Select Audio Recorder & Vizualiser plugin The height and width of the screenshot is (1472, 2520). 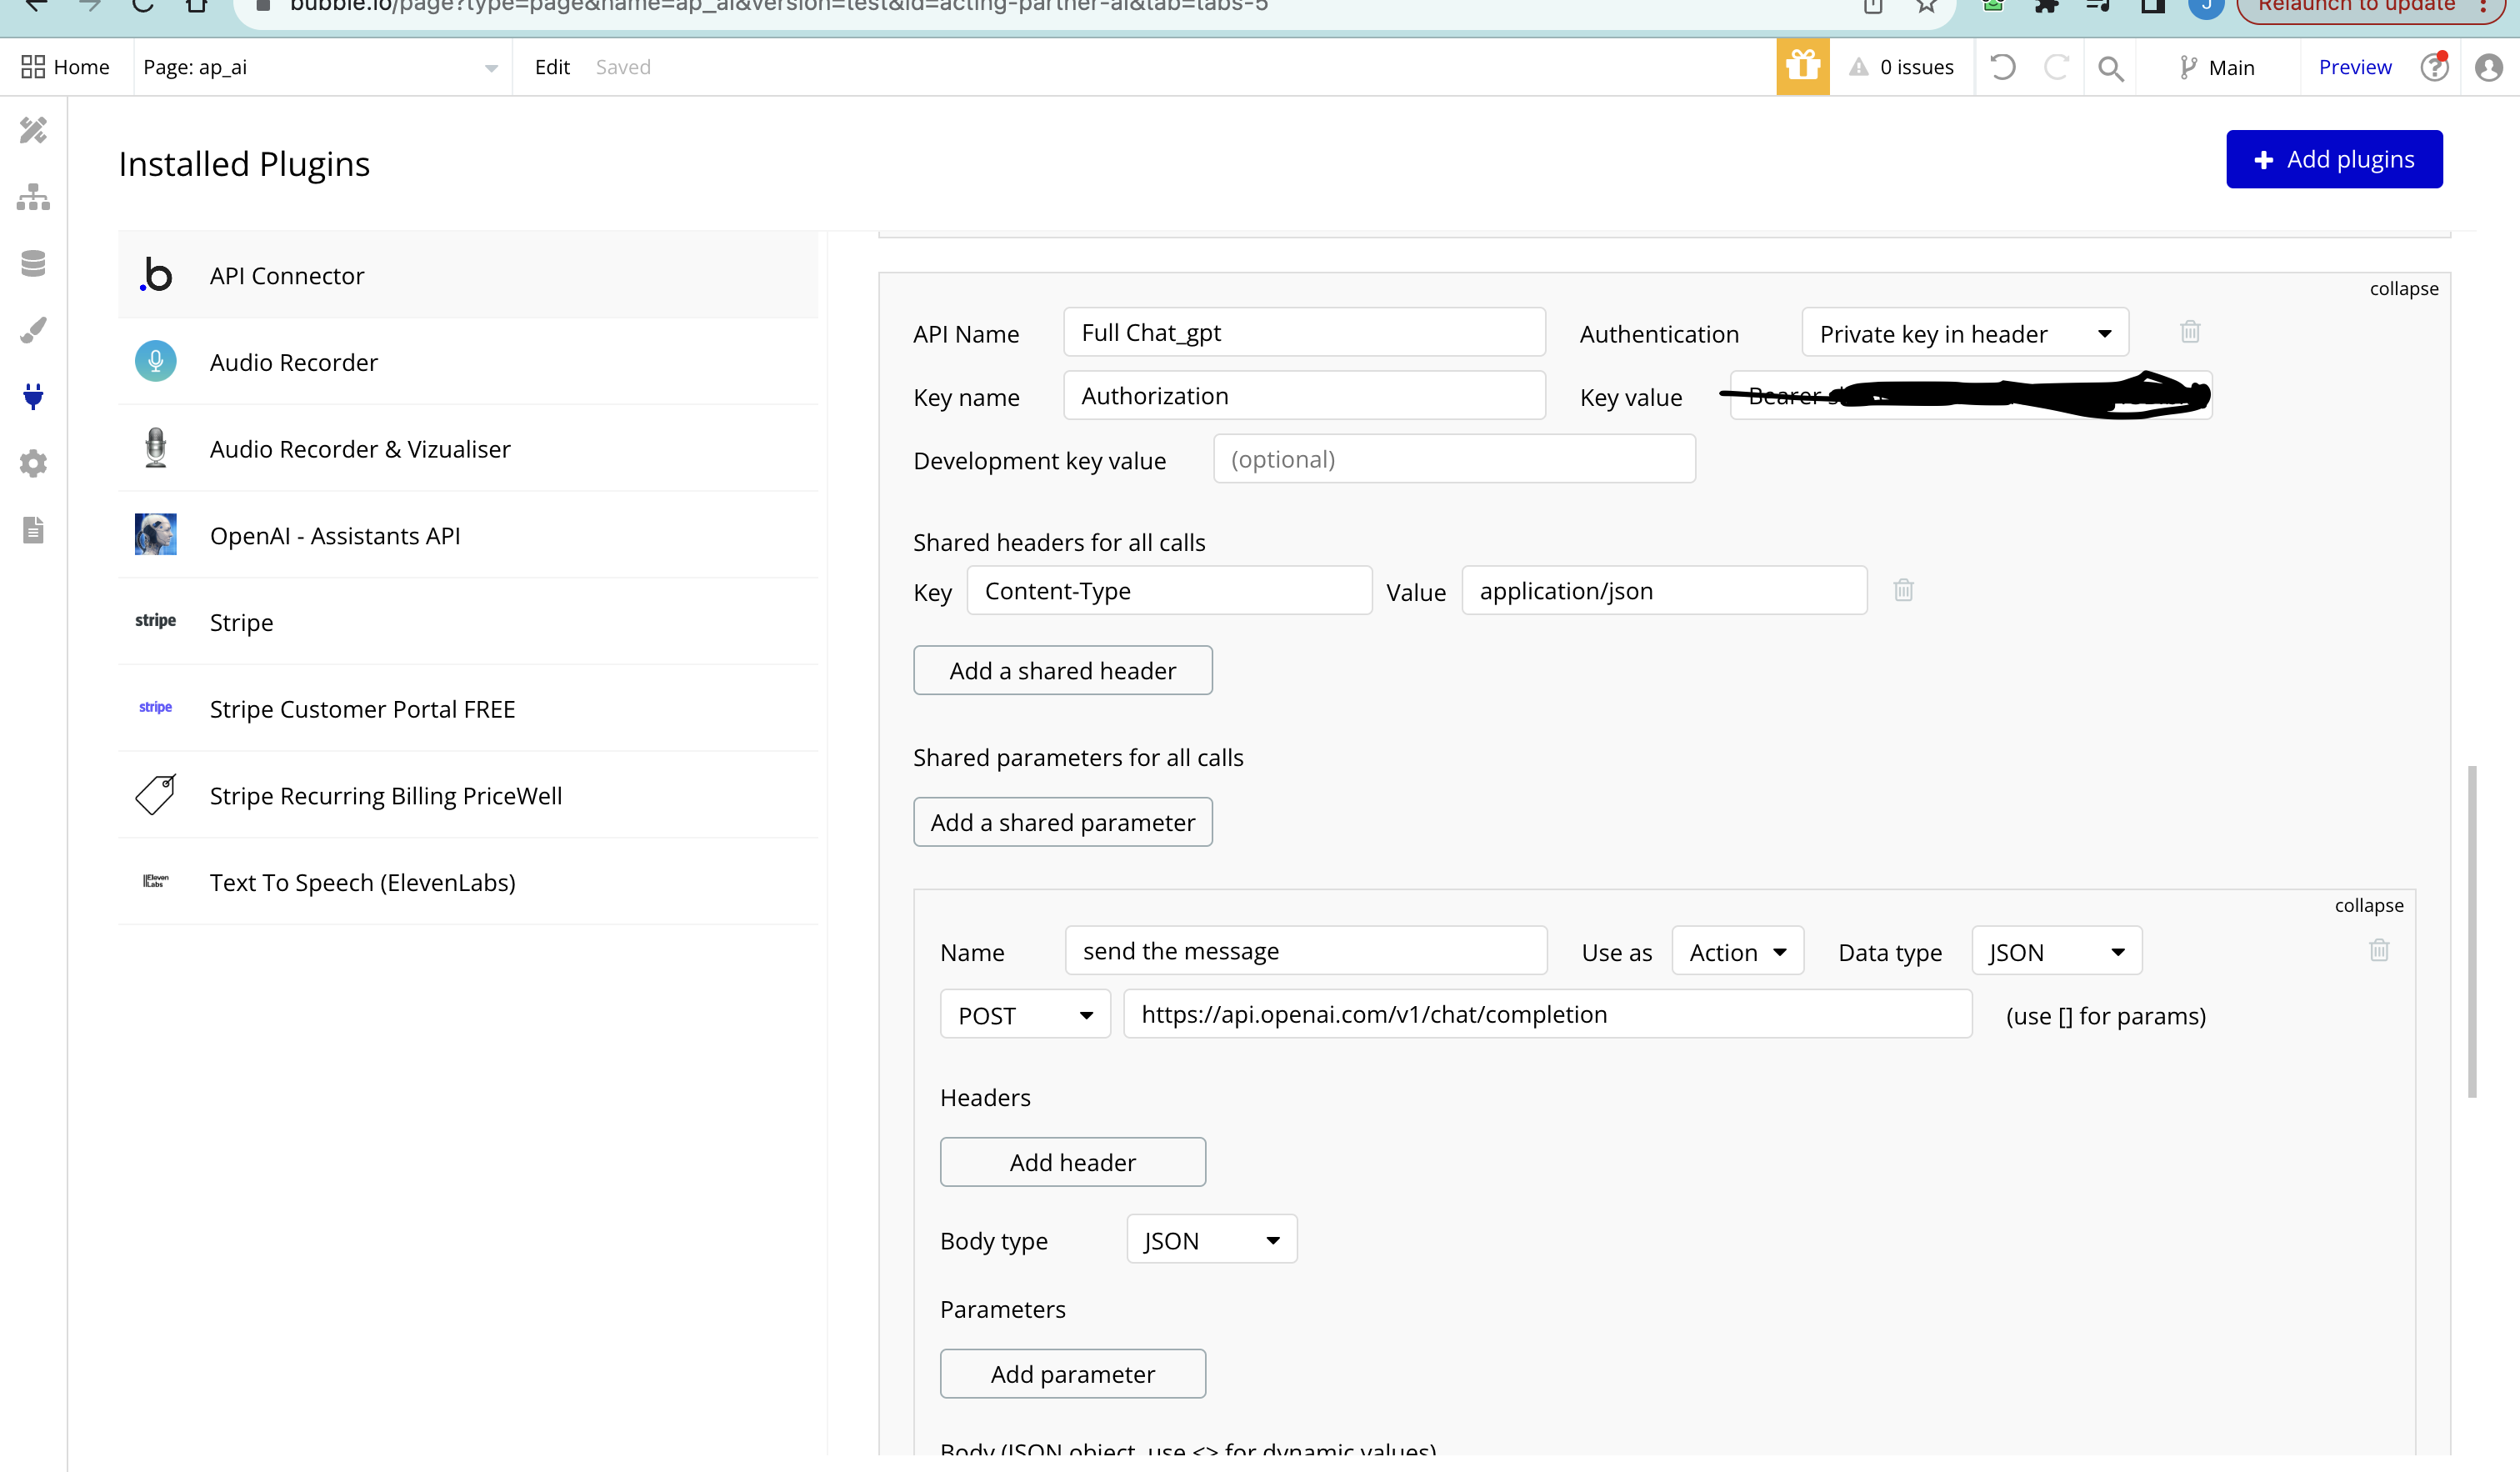[468, 449]
